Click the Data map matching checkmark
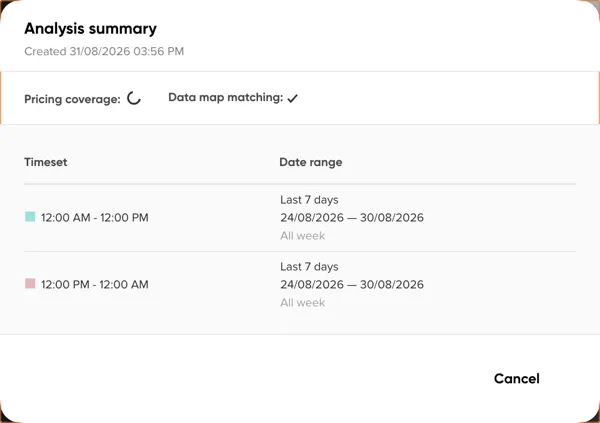This screenshot has height=423, width=600. click(x=293, y=98)
